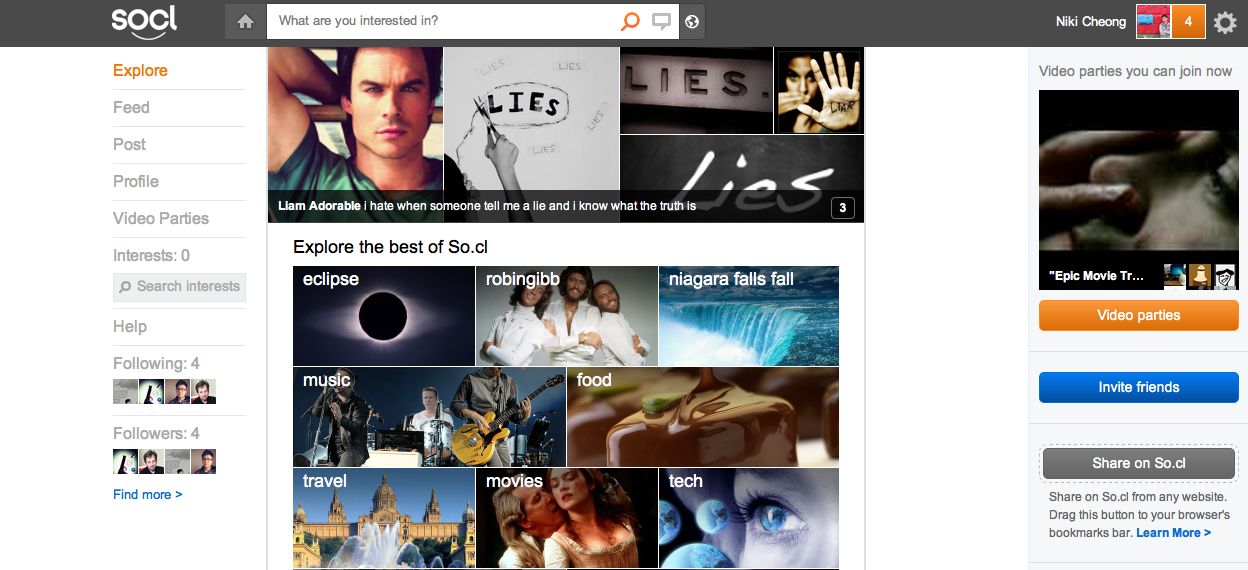Open the Feed menu item
This screenshot has width=1248, height=570.
pyautogui.click(x=131, y=107)
